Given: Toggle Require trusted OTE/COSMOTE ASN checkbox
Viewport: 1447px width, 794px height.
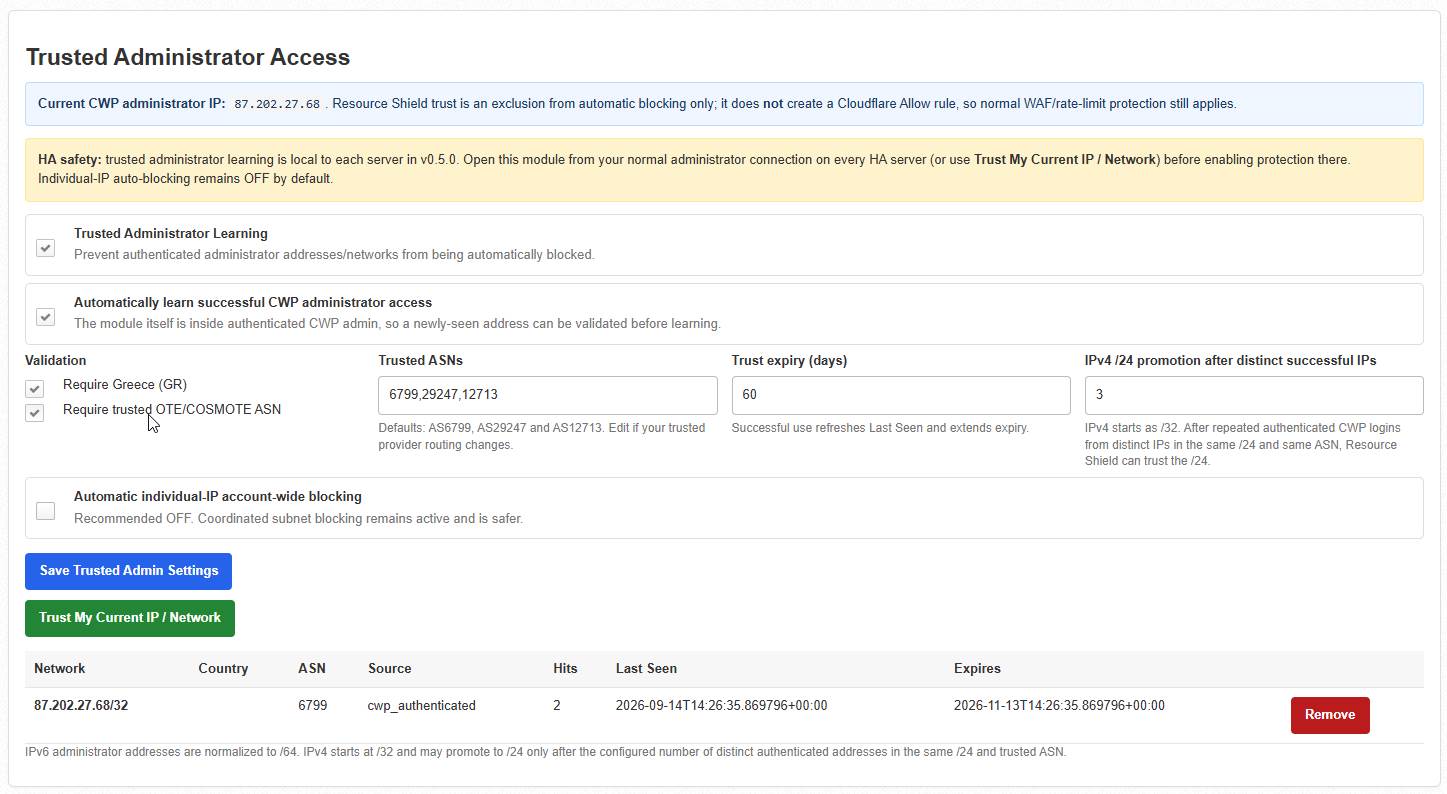Looking at the screenshot, I should click(x=35, y=413).
